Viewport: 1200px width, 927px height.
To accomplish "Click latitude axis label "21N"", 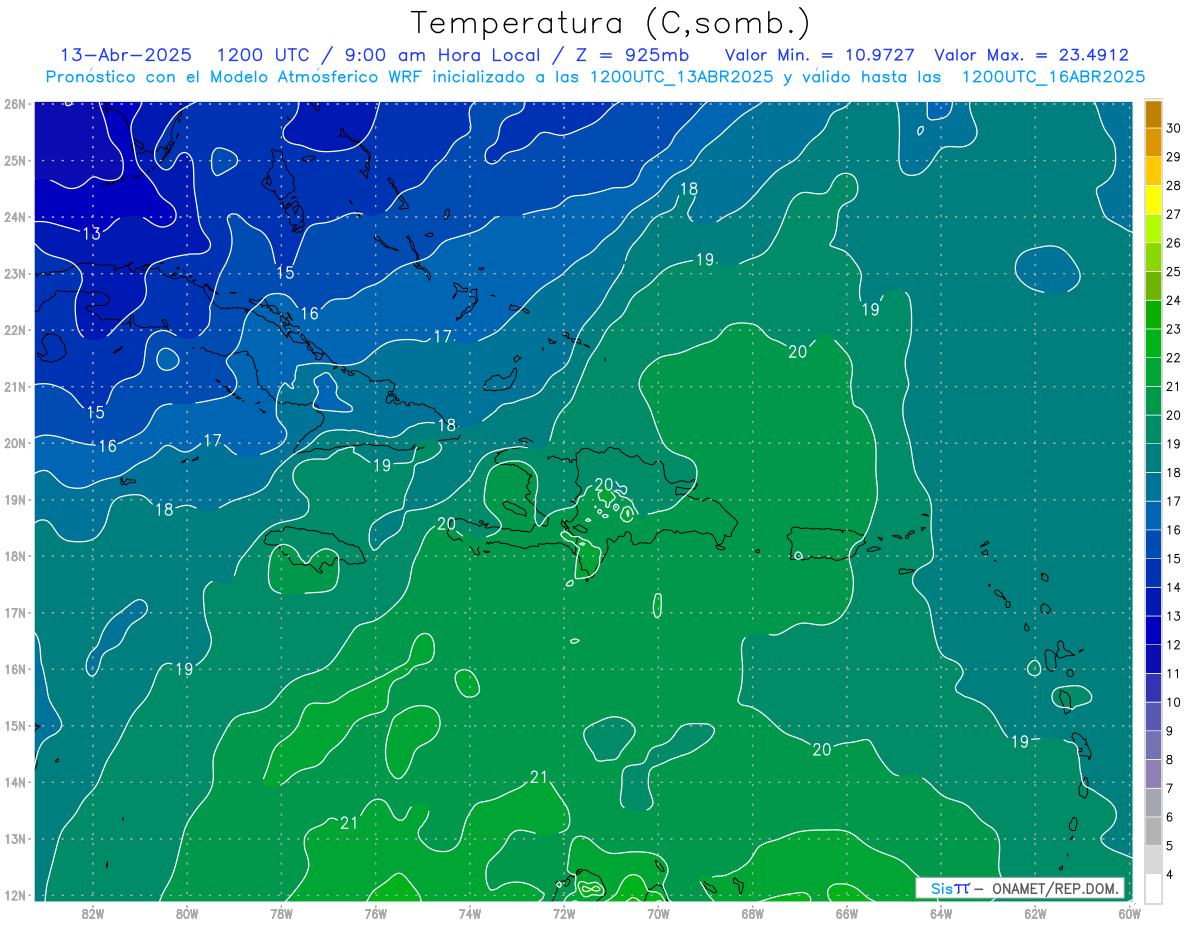I will point(14,386).
